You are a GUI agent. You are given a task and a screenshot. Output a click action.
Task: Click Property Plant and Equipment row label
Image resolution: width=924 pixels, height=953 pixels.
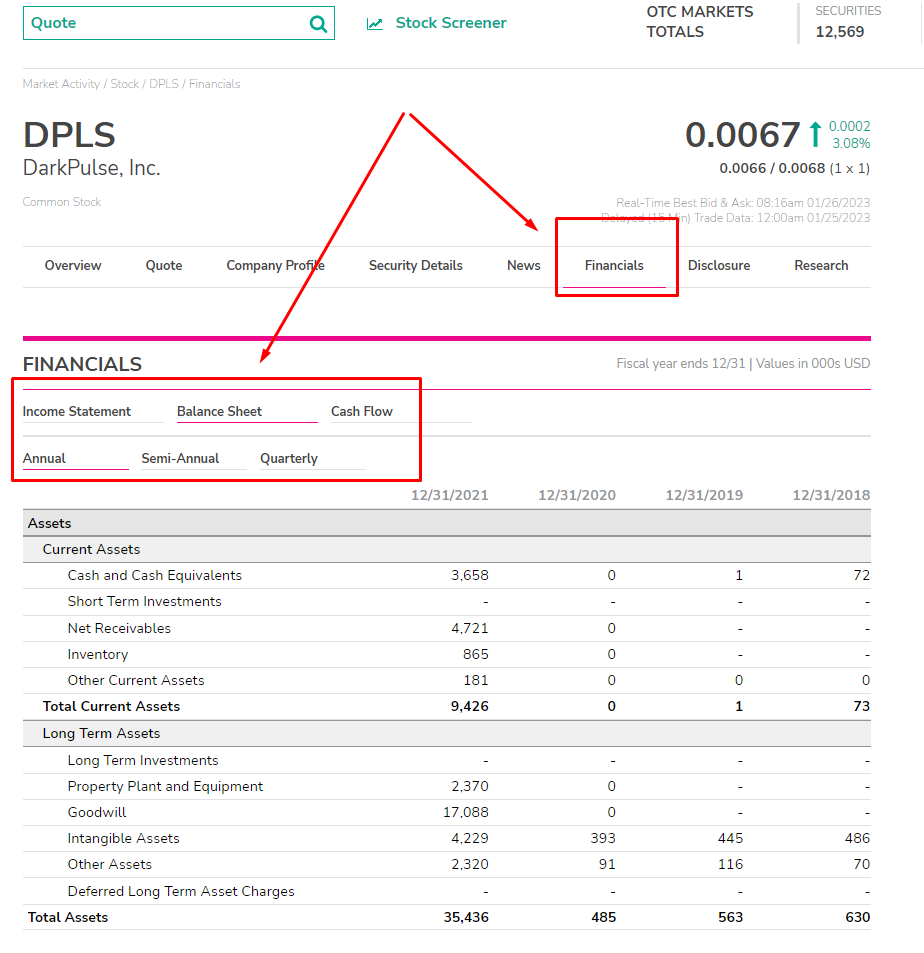(x=165, y=786)
